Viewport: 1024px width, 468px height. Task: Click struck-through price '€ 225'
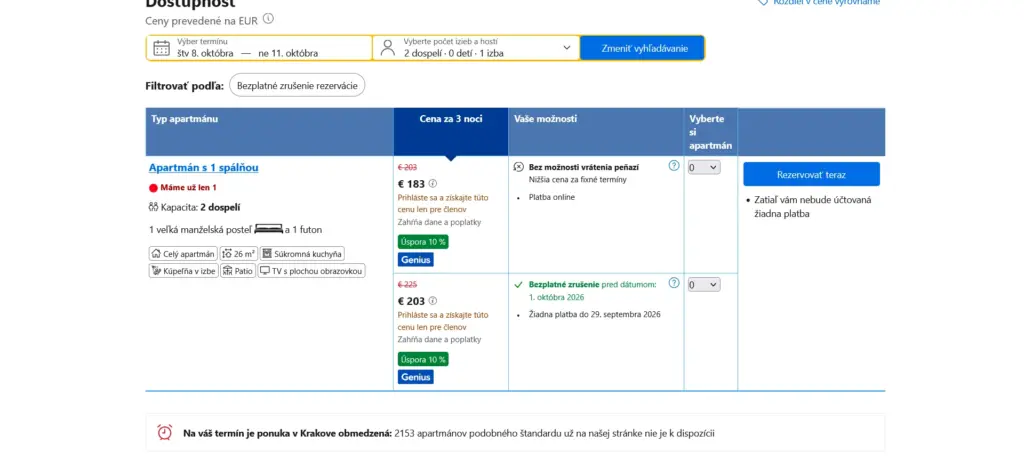[x=408, y=285]
